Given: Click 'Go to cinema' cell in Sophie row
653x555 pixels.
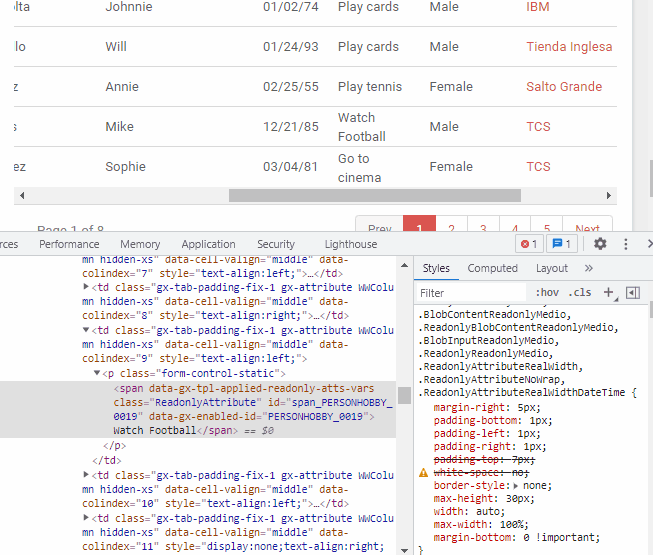Looking at the screenshot, I should pyautogui.click(x=359, y=168).
